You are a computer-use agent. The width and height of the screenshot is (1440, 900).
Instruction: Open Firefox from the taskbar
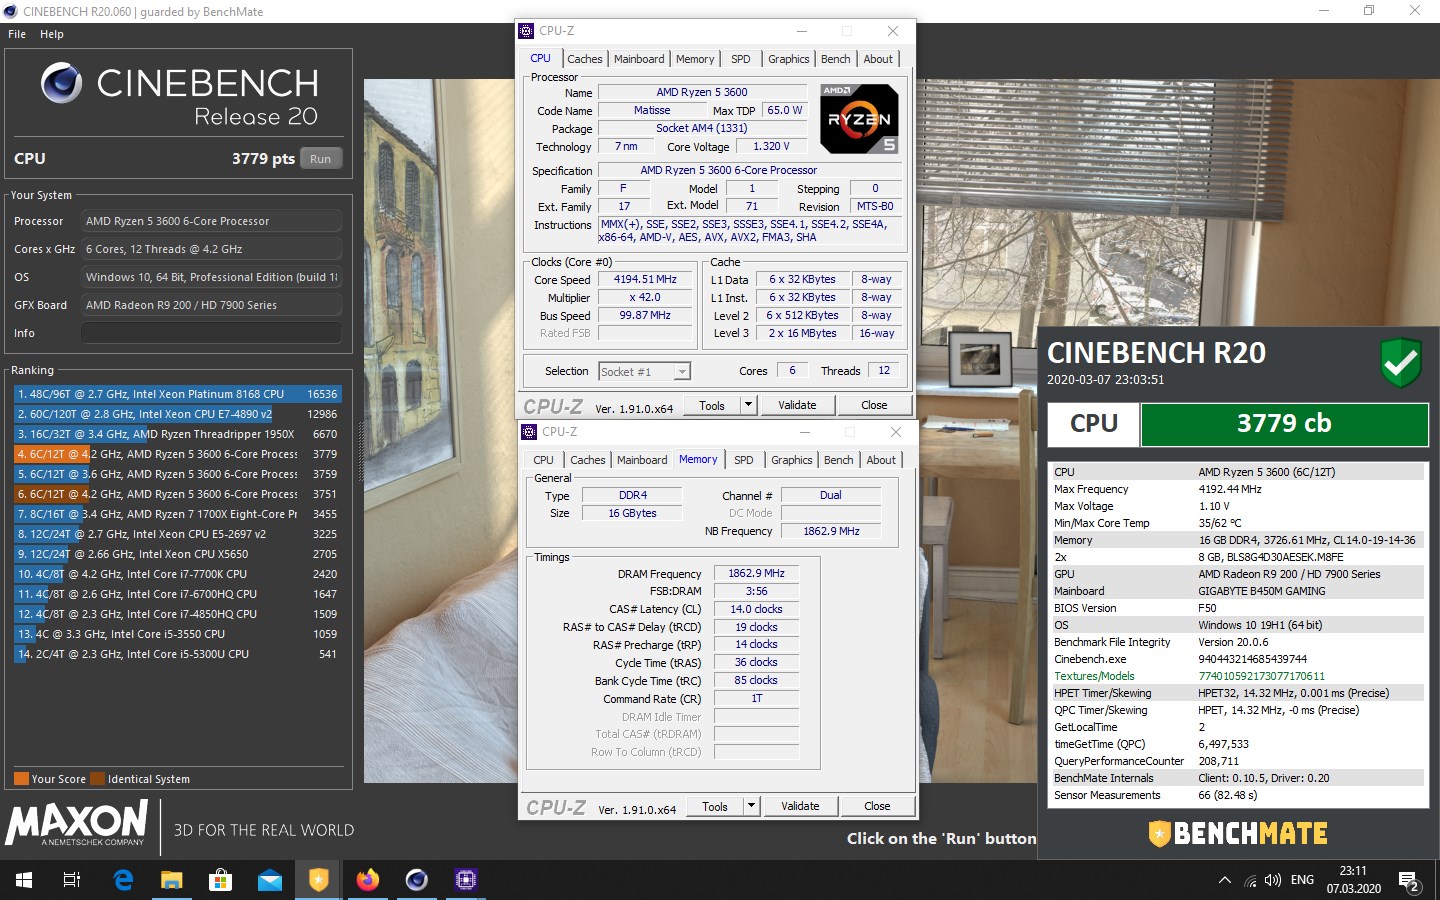(x=368, y=880)
